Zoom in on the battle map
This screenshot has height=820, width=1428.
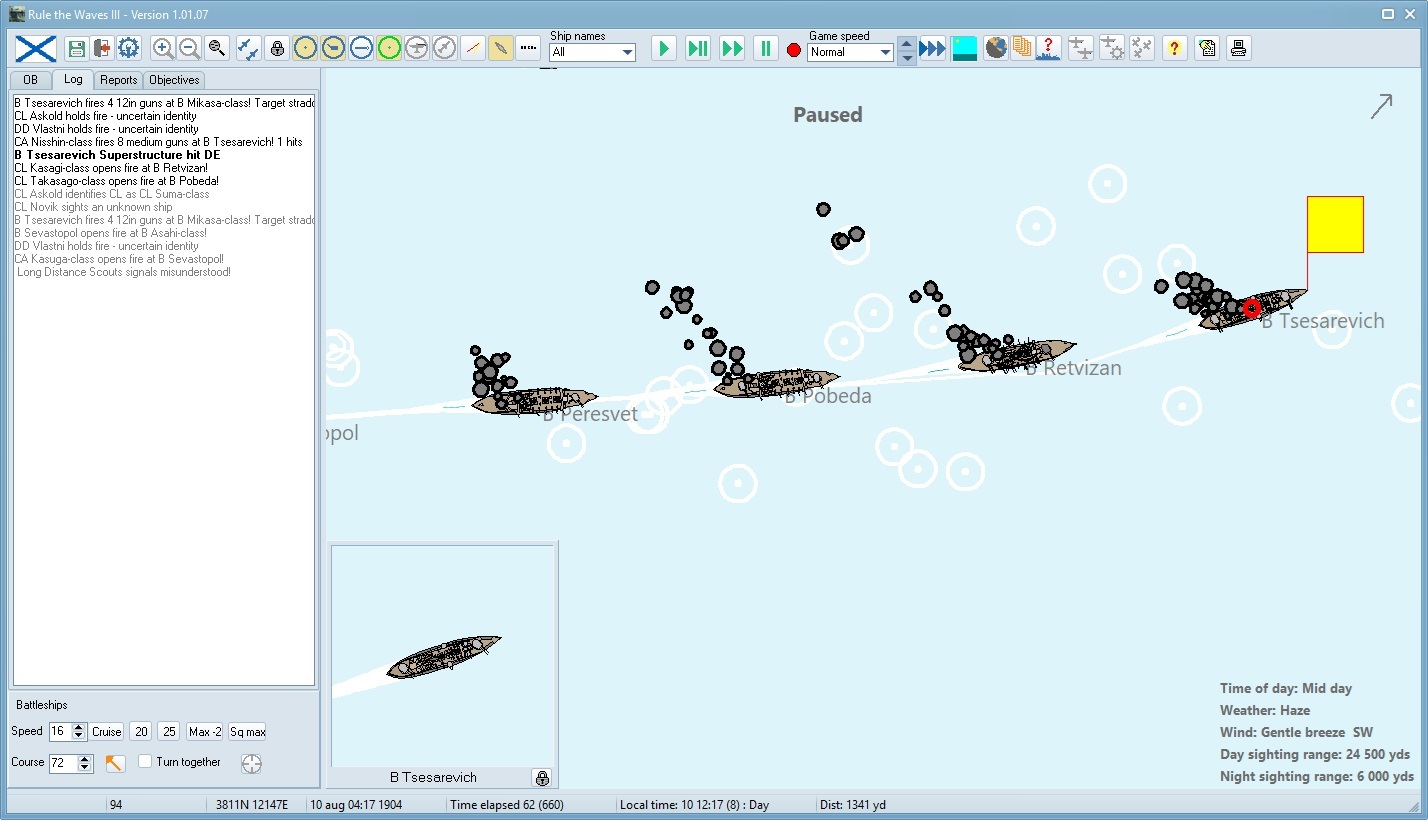[x=163, y=48]
